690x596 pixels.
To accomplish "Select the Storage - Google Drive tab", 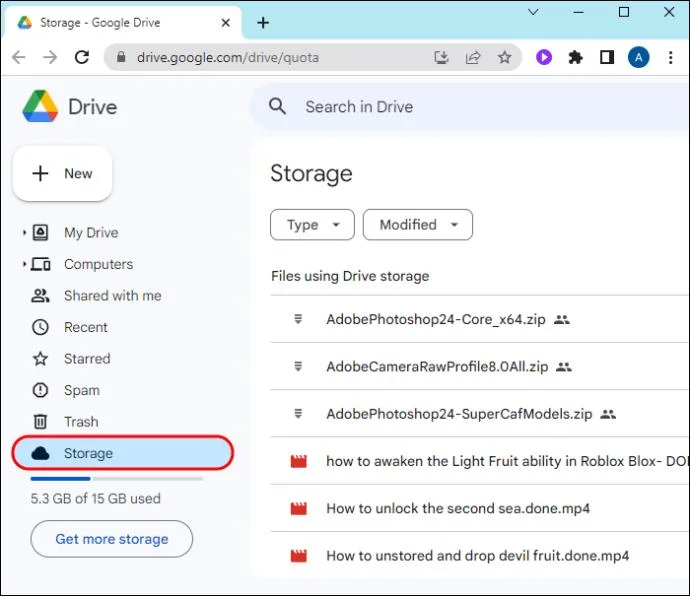I will pos(122,23).
